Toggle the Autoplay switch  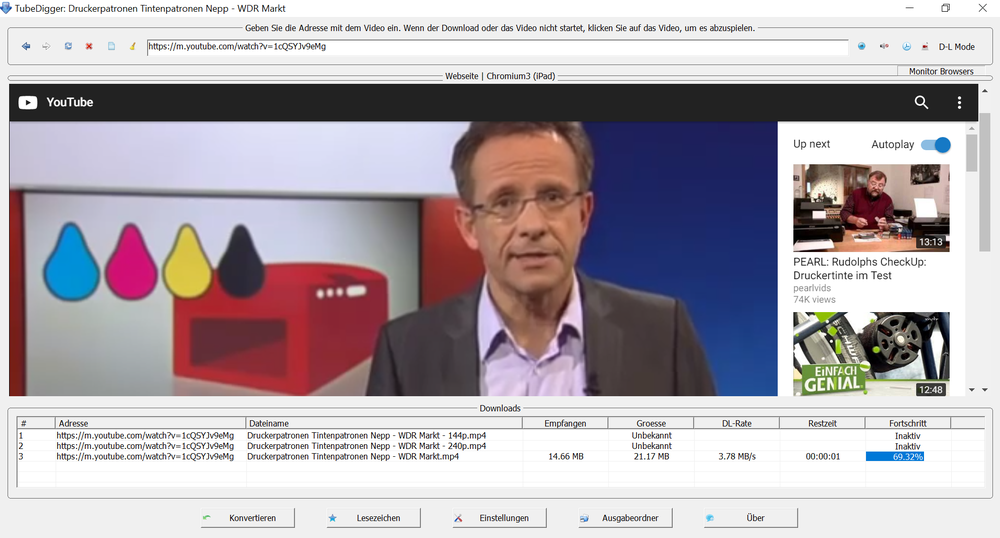pyautogui.click(x=936, y=145)
